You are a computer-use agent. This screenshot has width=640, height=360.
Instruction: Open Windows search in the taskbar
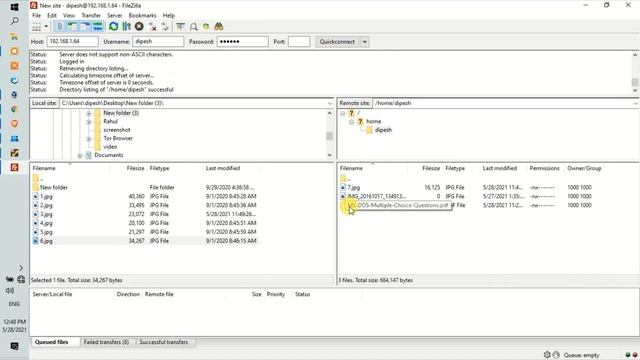coord(14,21)
